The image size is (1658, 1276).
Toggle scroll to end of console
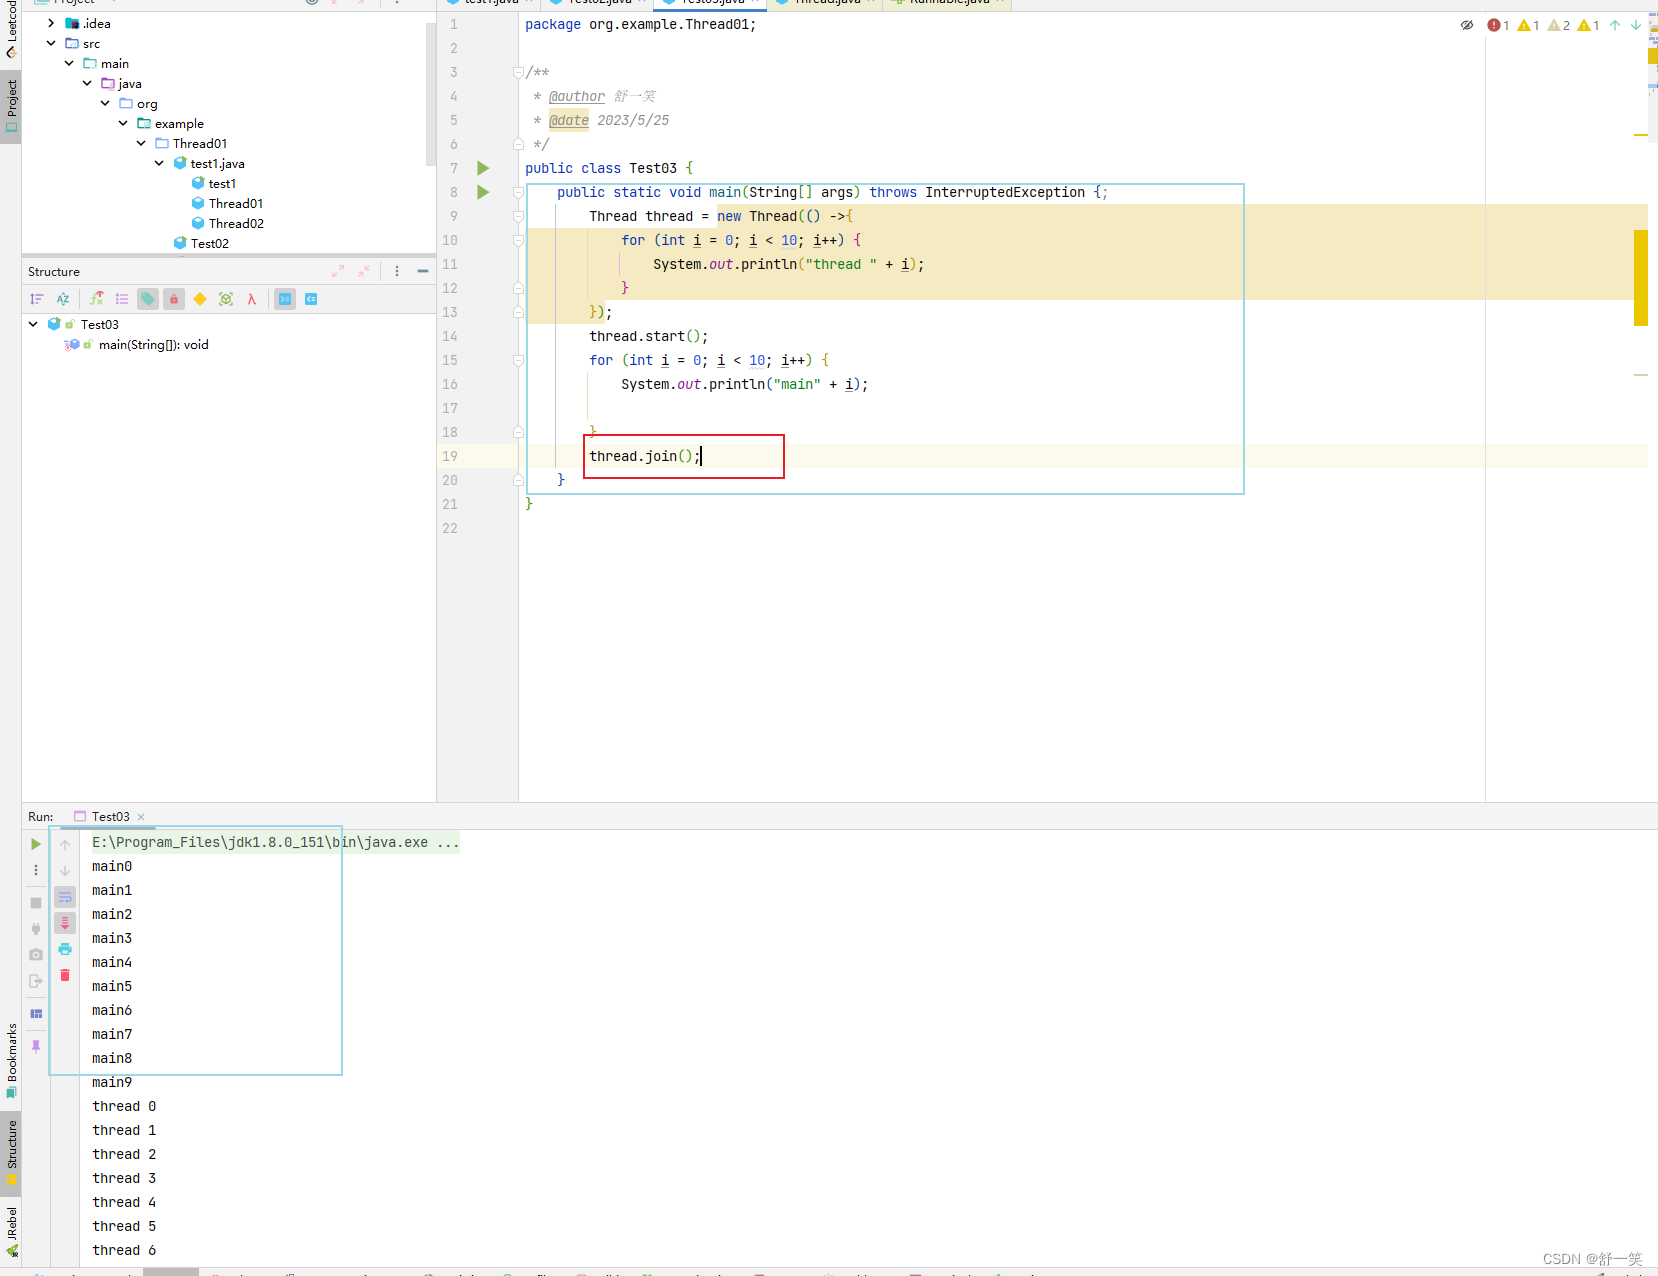pyautogui.click(x=65, y=923)
